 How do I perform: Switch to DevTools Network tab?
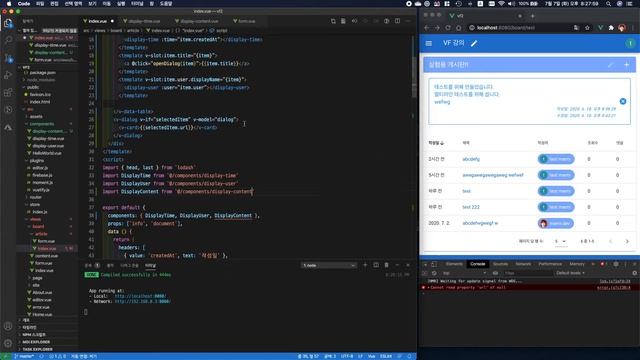pyautogui.click(x=523, y=264)
